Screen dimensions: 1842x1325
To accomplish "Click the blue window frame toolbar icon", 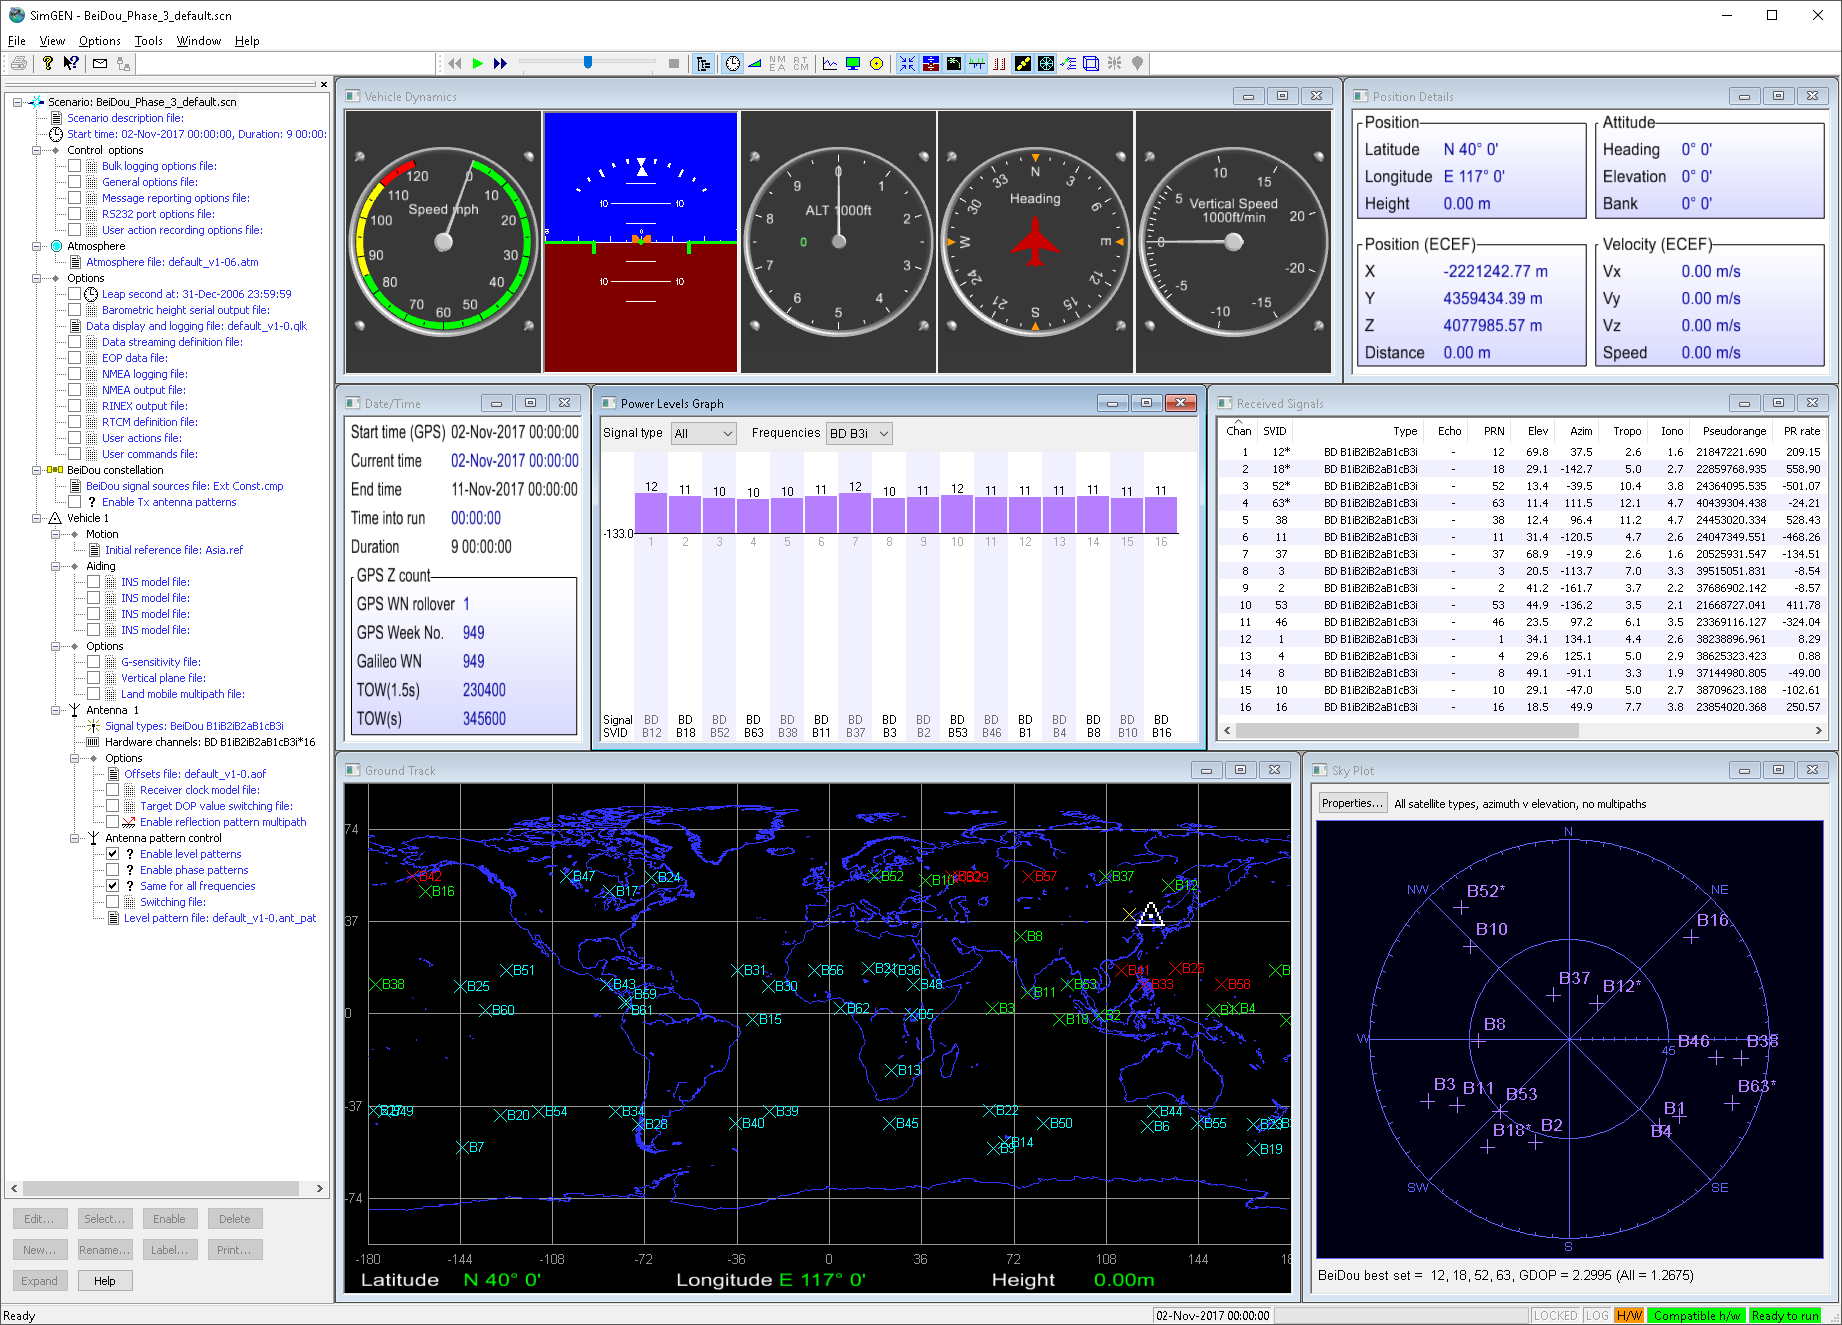I will (1092, 63).
